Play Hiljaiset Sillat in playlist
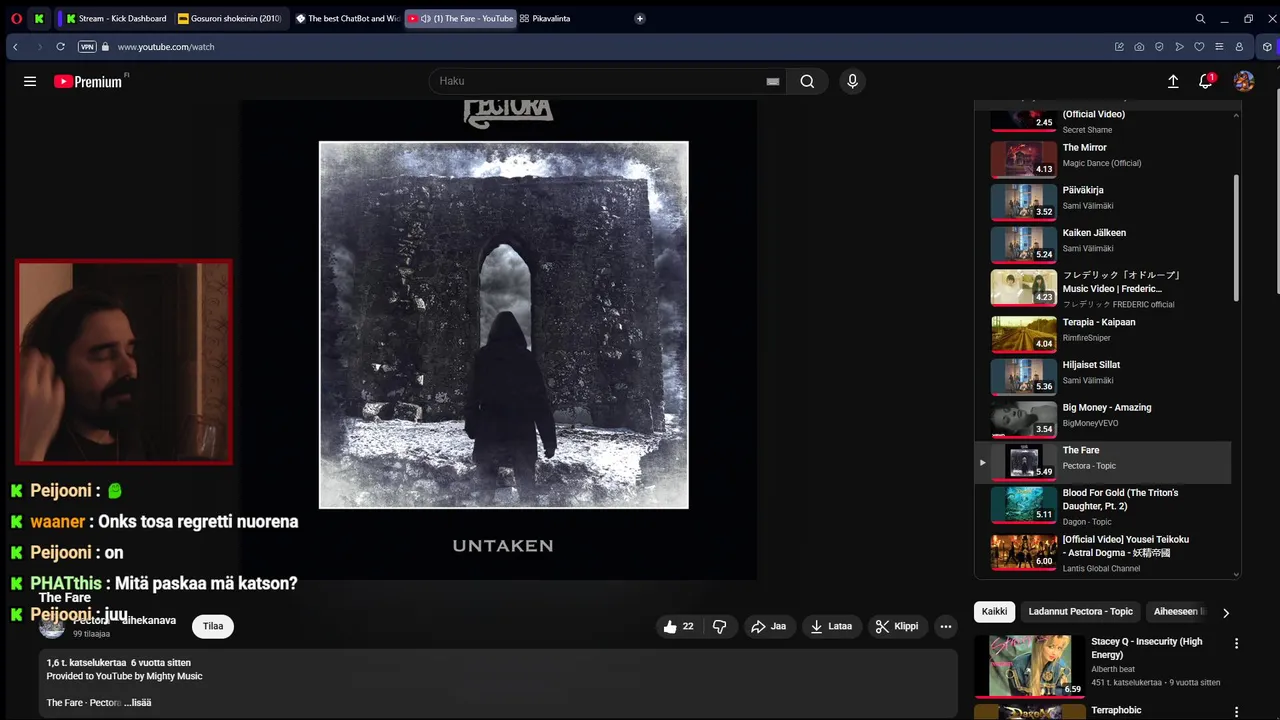Viewport: 1280px width, 720px height. 1103,377
